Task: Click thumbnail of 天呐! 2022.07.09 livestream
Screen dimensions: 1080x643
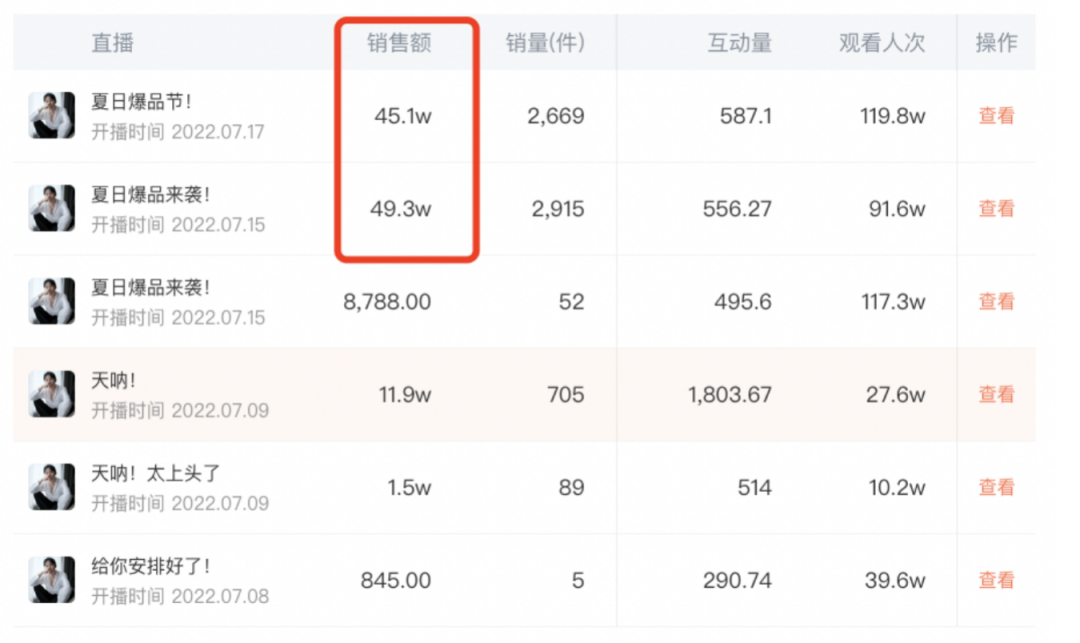Action: click(x=52, y=394)
